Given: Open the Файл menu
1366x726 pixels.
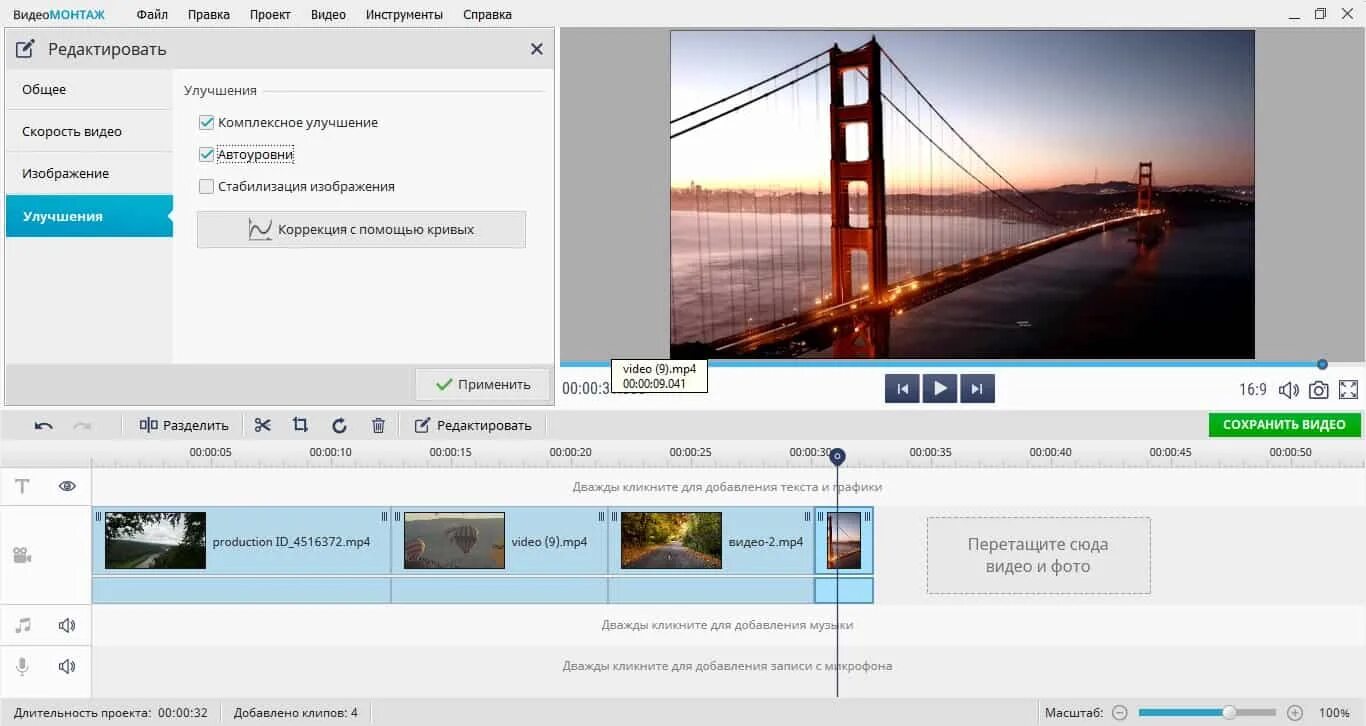Looking at the screenshot, I should click(152, 14).
